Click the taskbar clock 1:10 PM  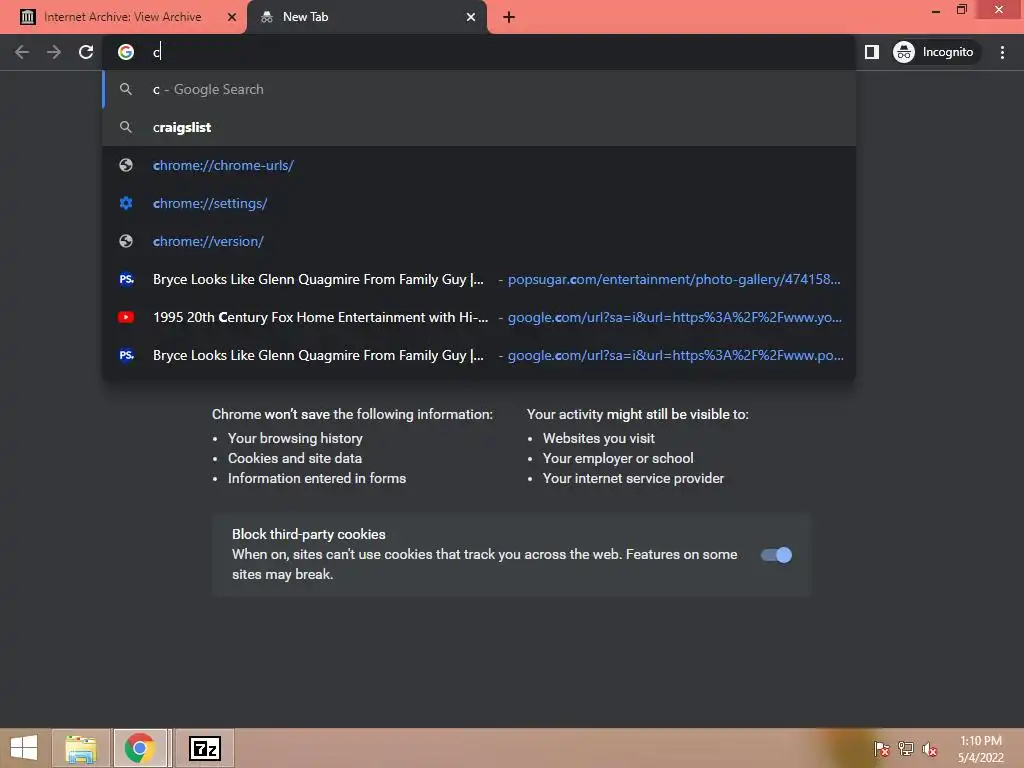981,741
